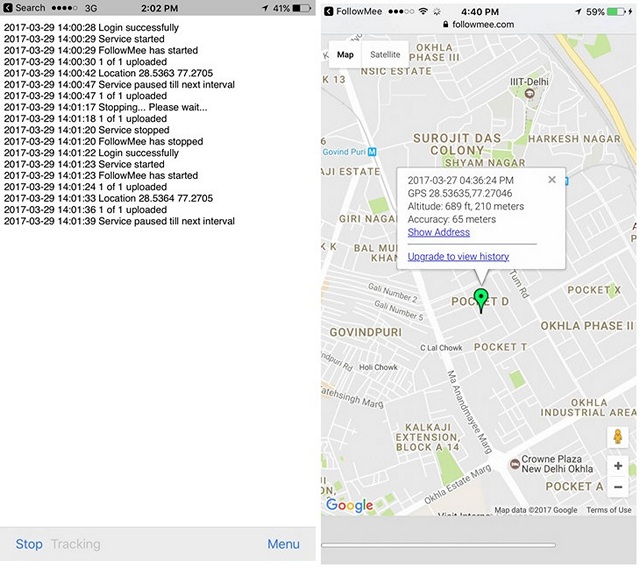The width and height of the screenshot is (640, 568).
Task: Click the POCKET X map label
Action: [x=594, y=290]
